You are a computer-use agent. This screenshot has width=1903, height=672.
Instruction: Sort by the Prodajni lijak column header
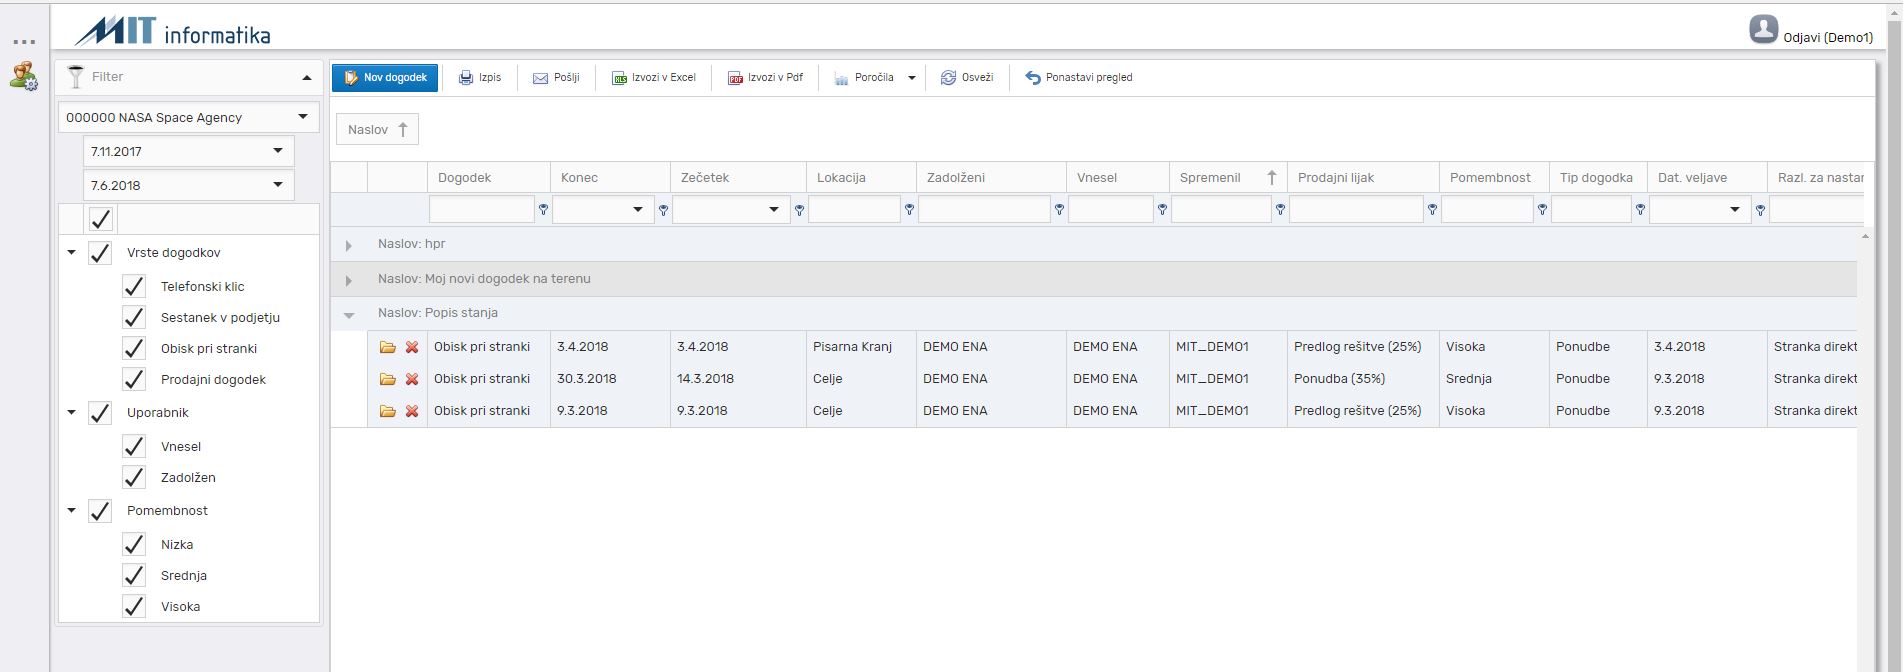point(1363,177)
